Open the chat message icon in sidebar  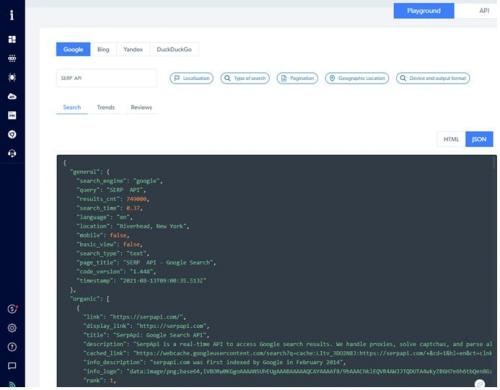point(12,366)
